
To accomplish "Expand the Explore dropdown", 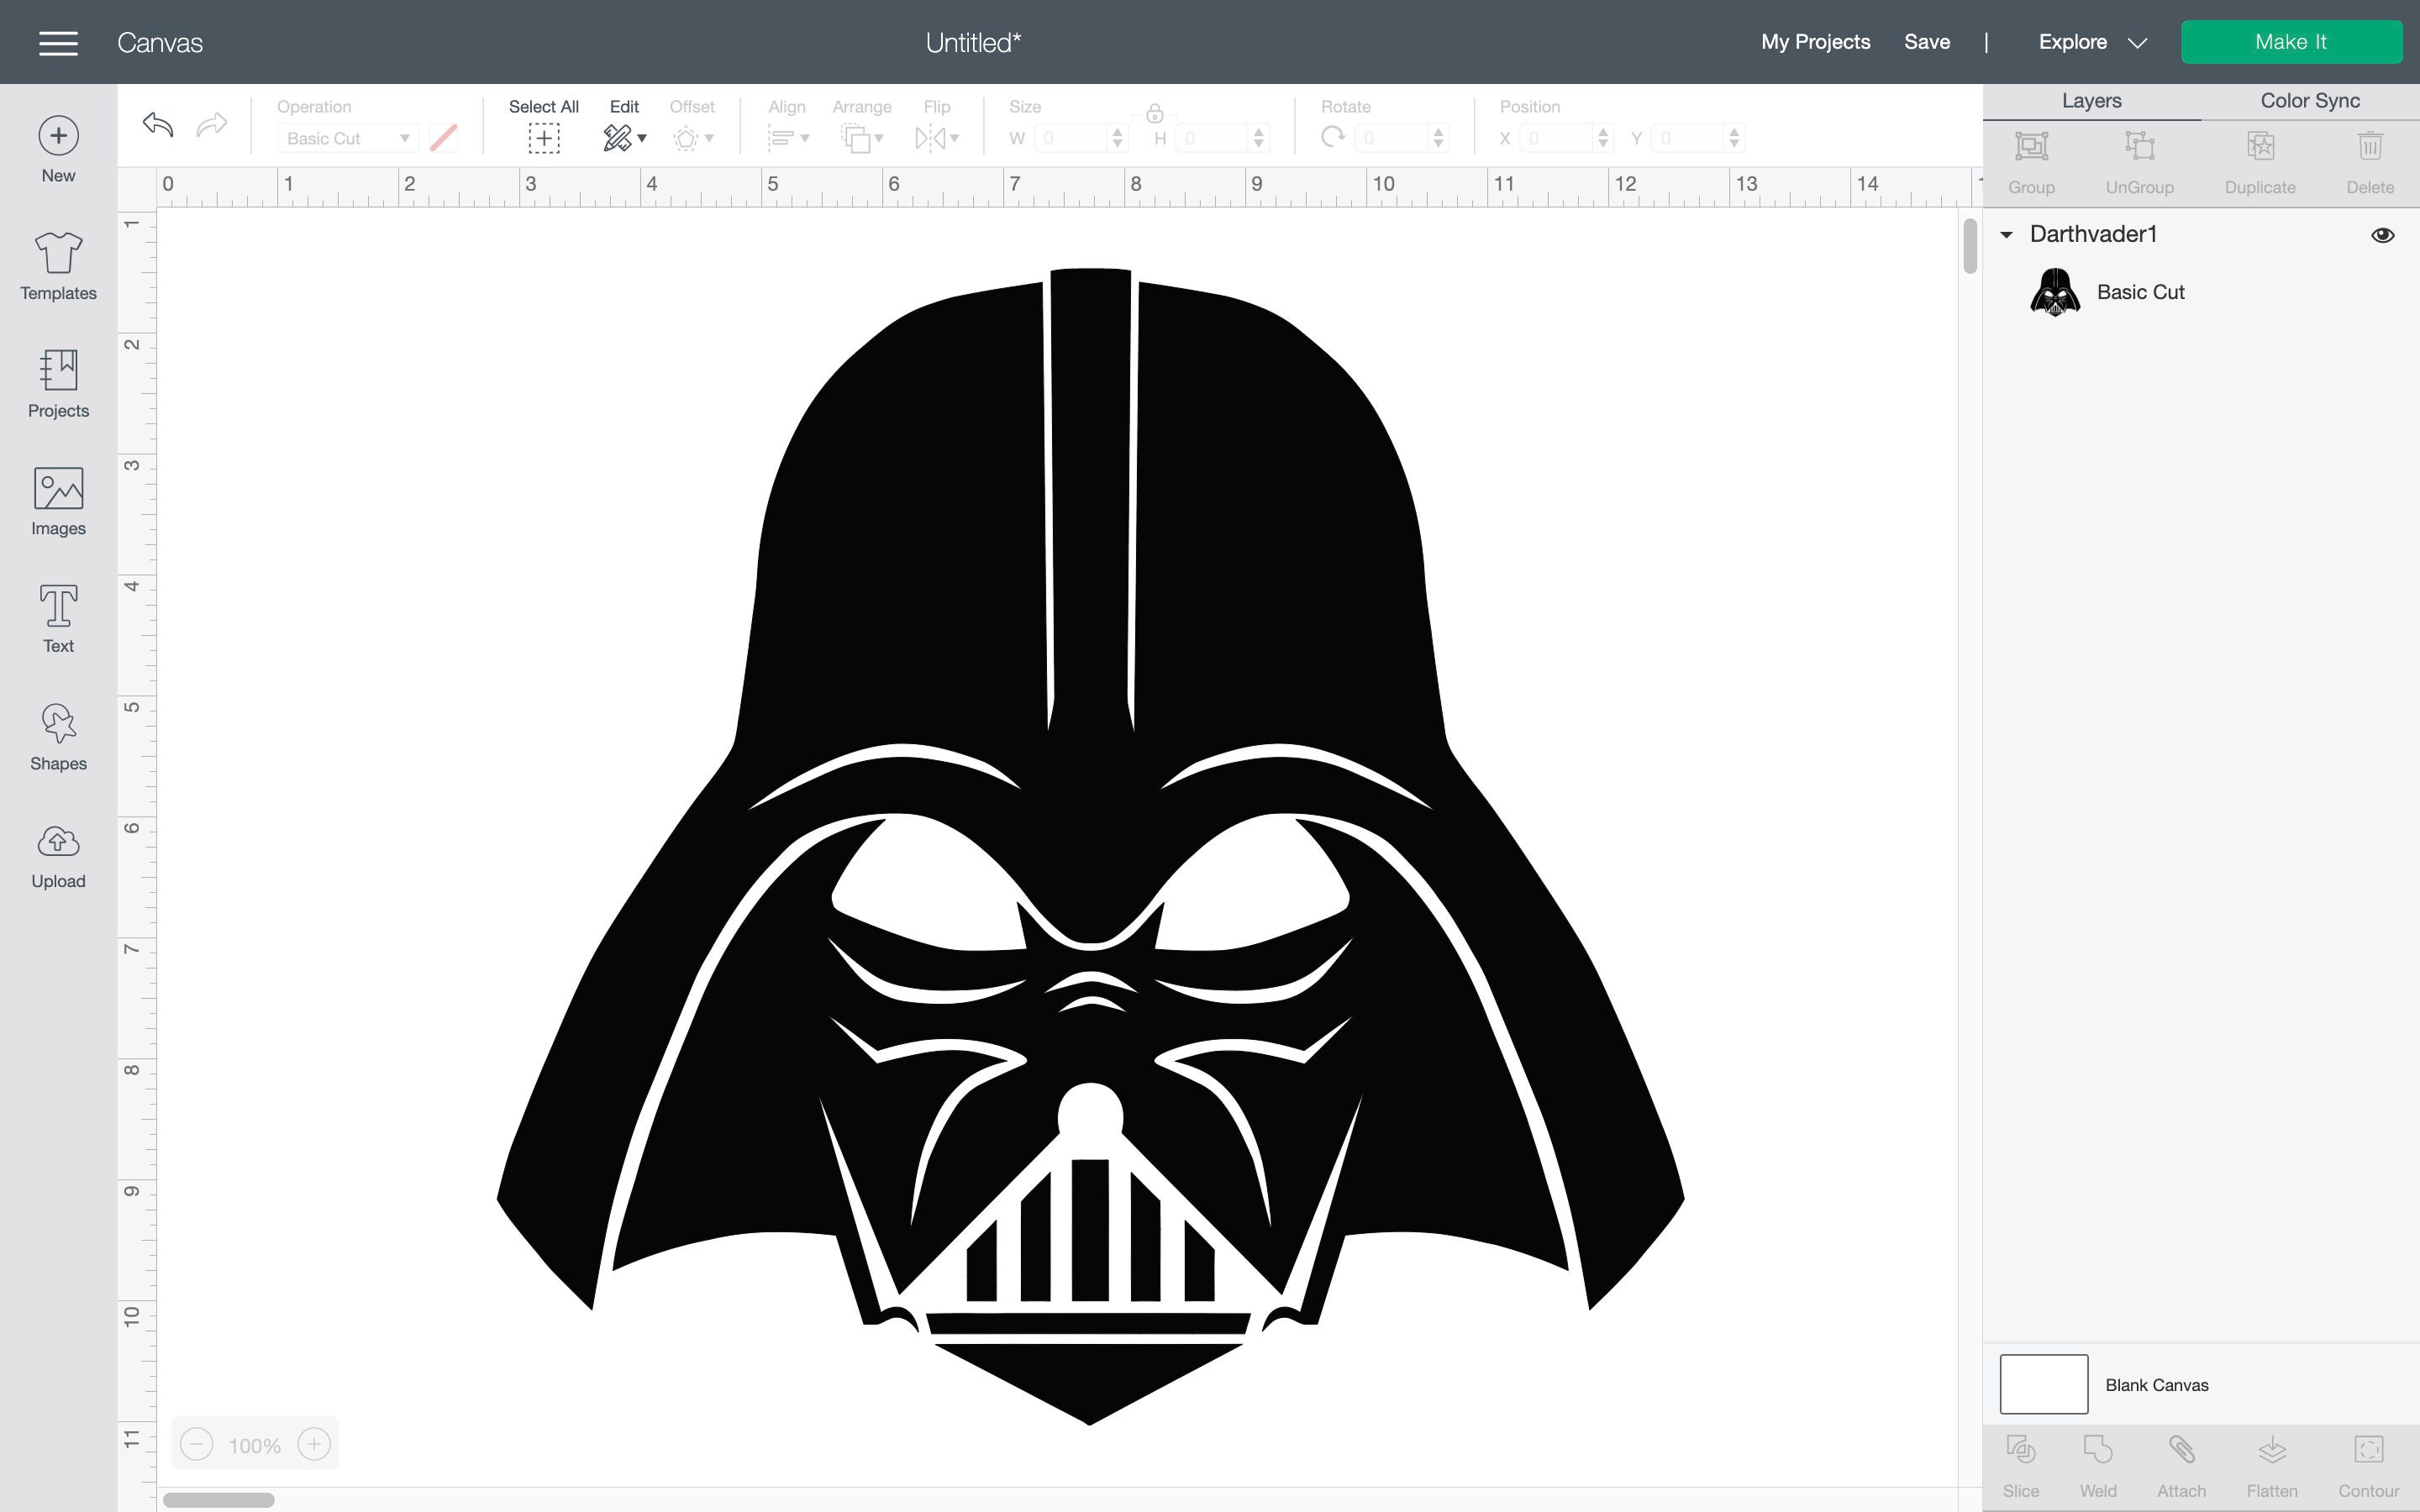I will pyautogui.click(x=2137, y=42).
